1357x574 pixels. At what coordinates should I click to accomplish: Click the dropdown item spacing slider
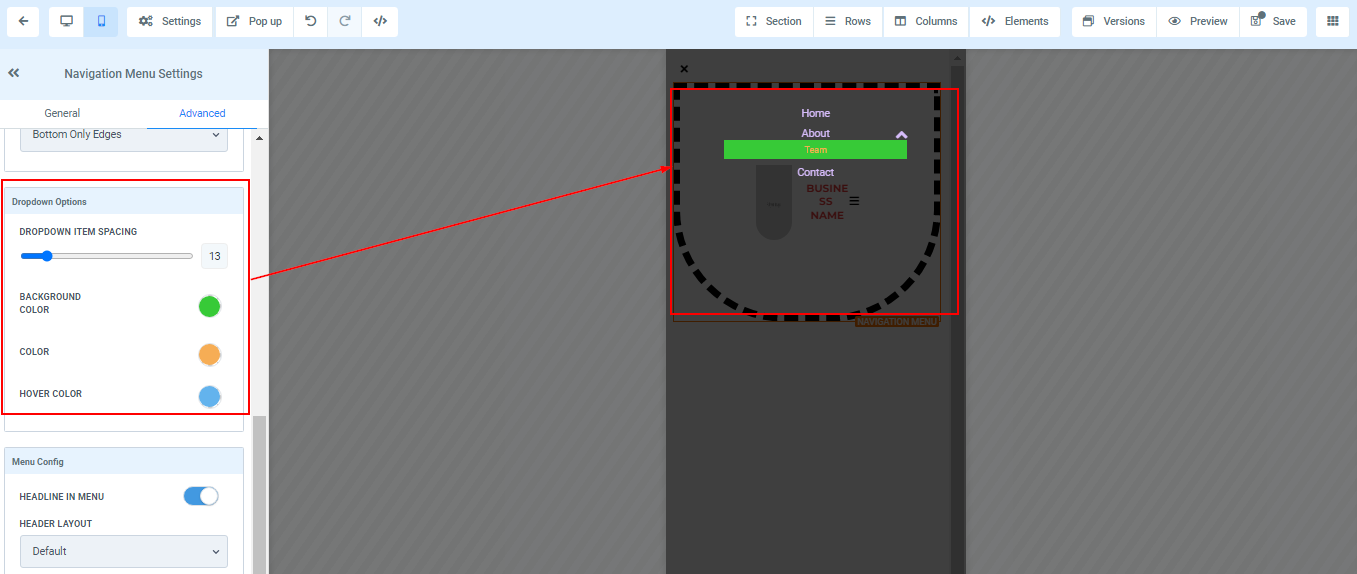point(106,256)
